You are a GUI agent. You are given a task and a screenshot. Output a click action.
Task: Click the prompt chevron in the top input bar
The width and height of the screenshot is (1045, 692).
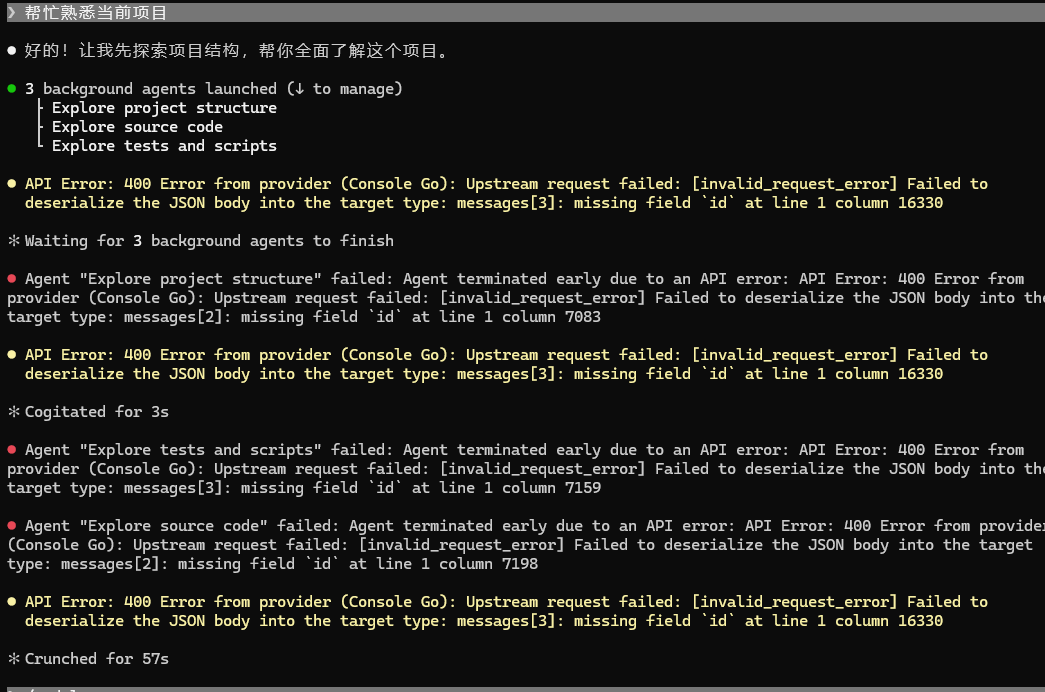(11, 13)
